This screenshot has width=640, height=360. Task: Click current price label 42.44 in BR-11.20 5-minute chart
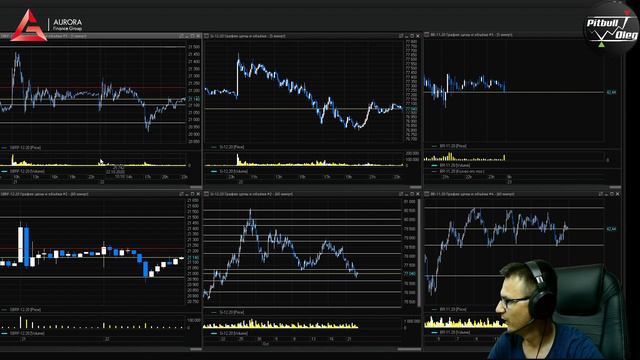coord(611,92)
